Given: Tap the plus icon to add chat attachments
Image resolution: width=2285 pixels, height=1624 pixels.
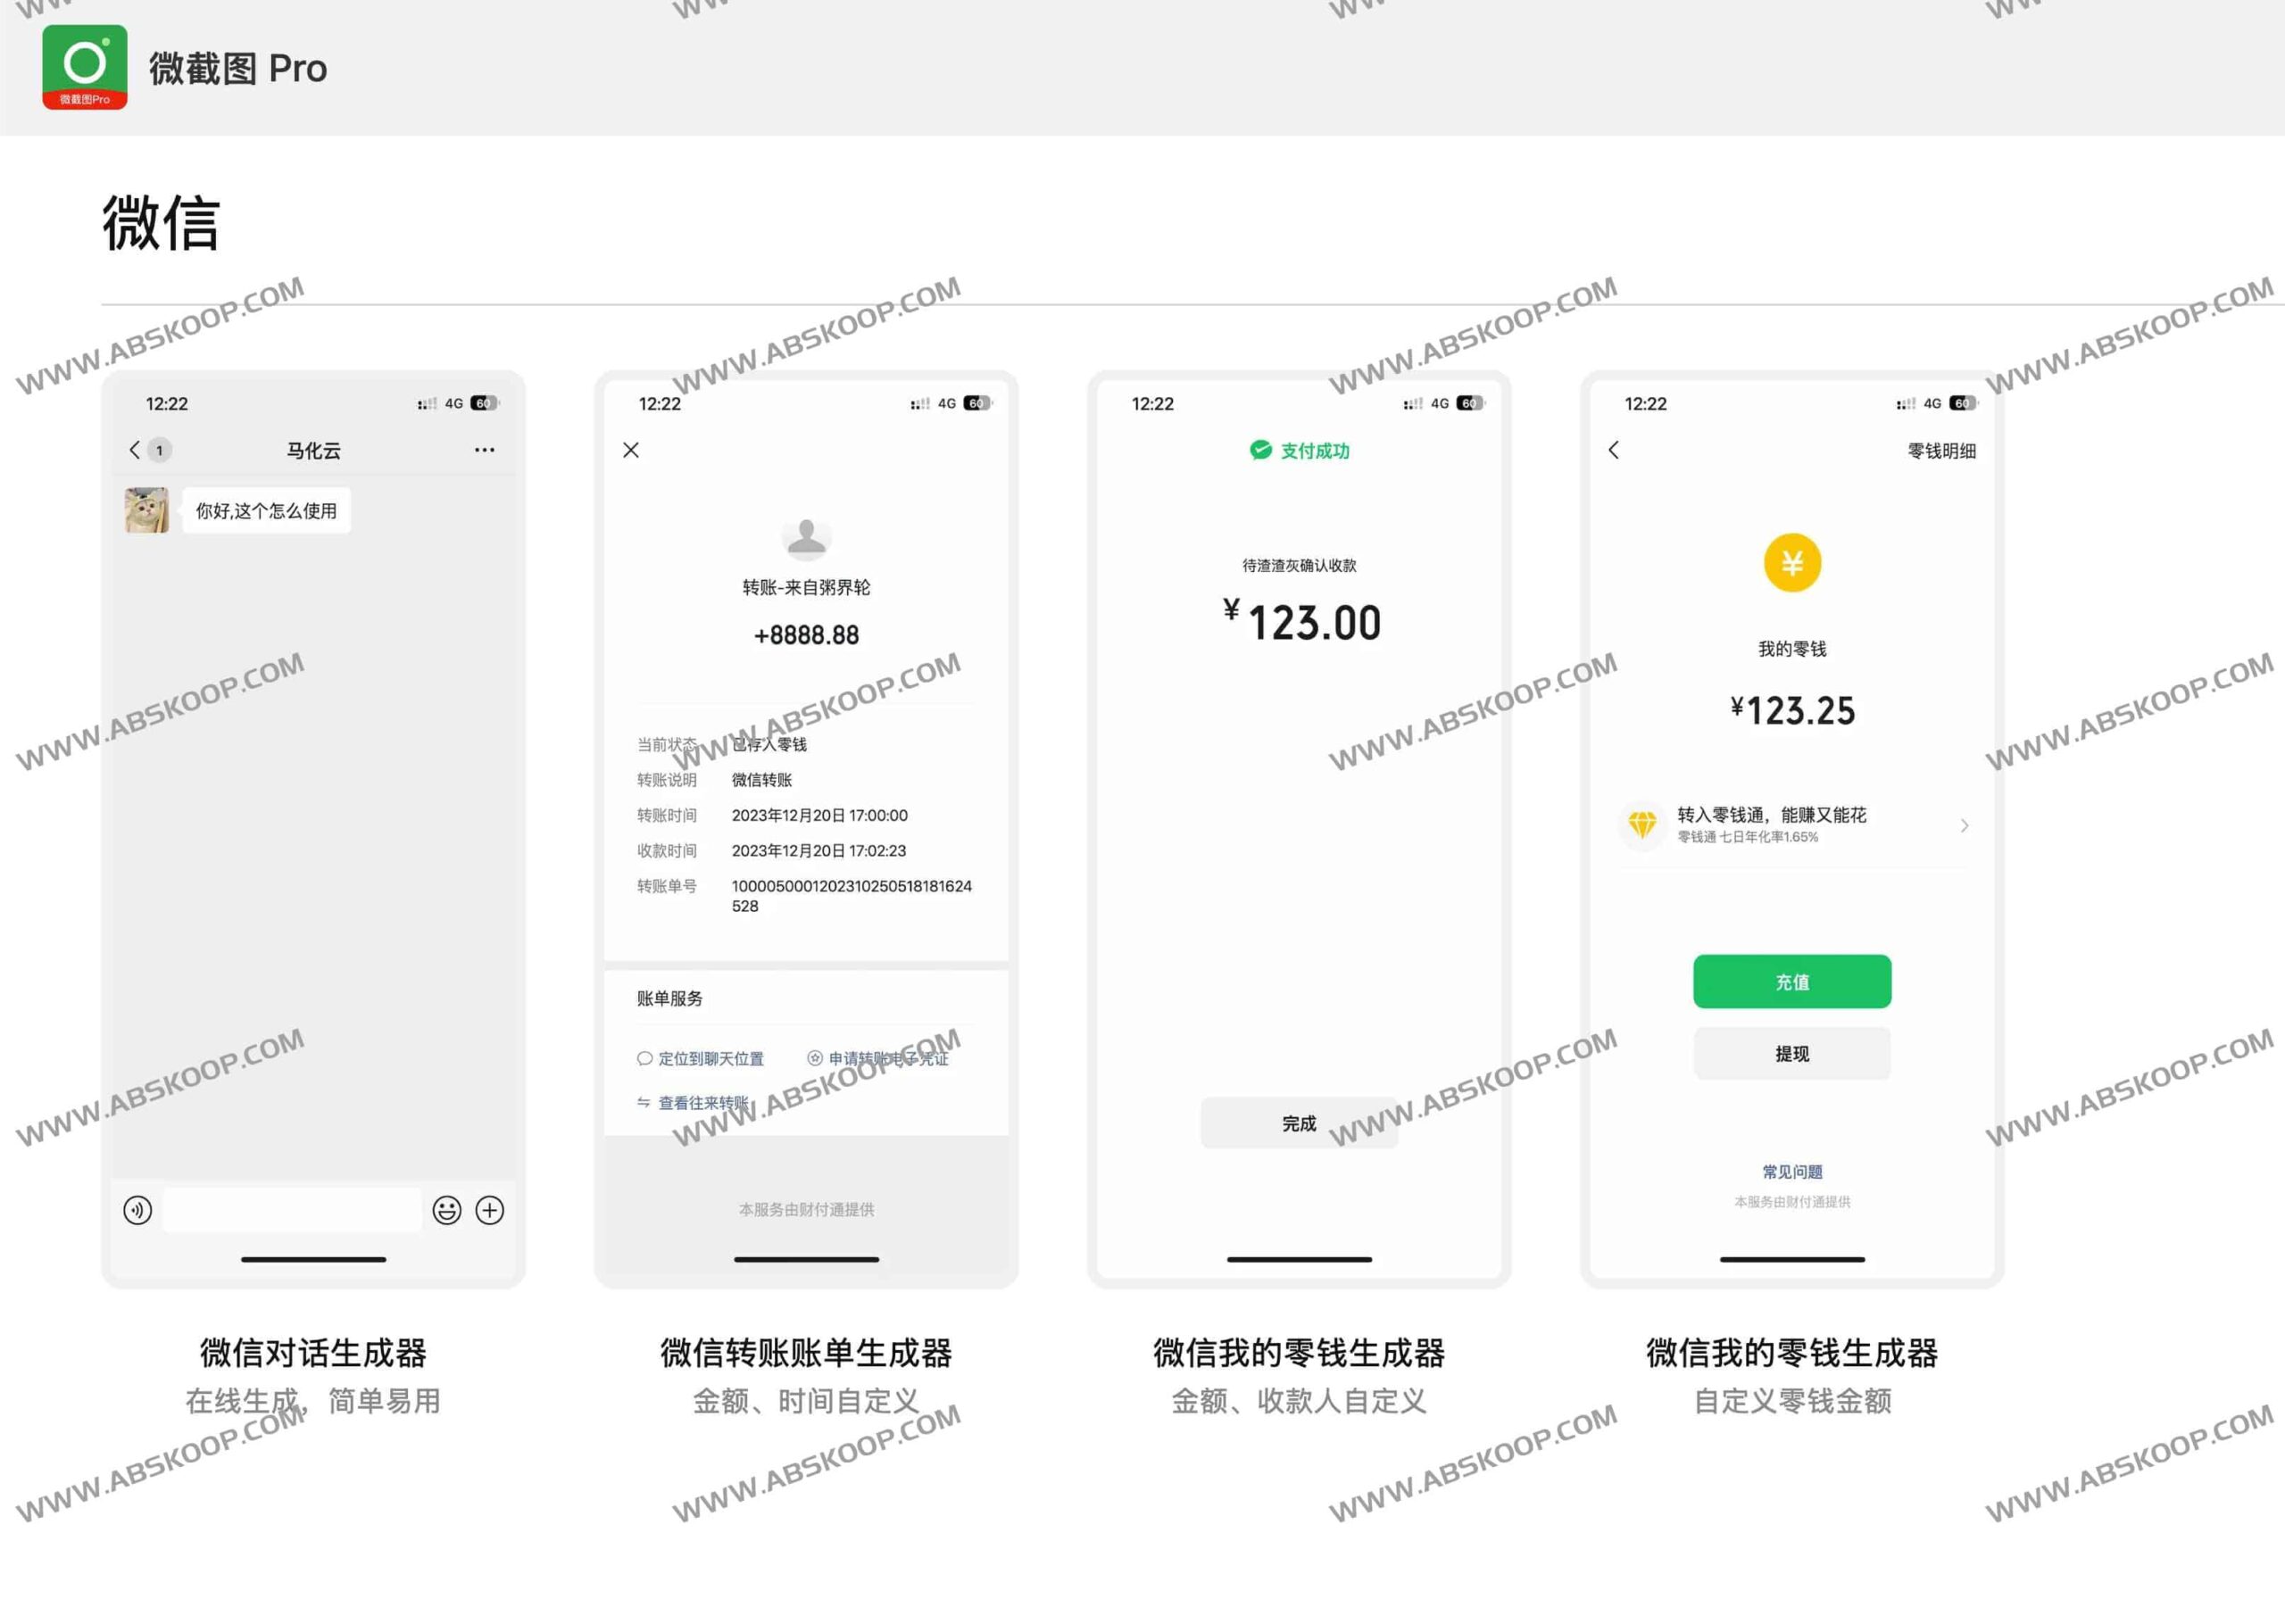Looking at the screenshot, I should [x=489, y=1211].
